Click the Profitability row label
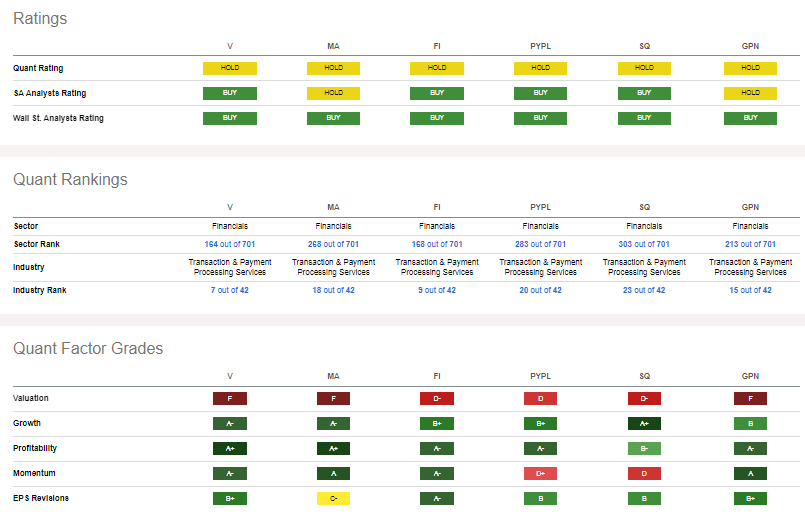Screen dimensions: 805x517 [x=35, y=448]
